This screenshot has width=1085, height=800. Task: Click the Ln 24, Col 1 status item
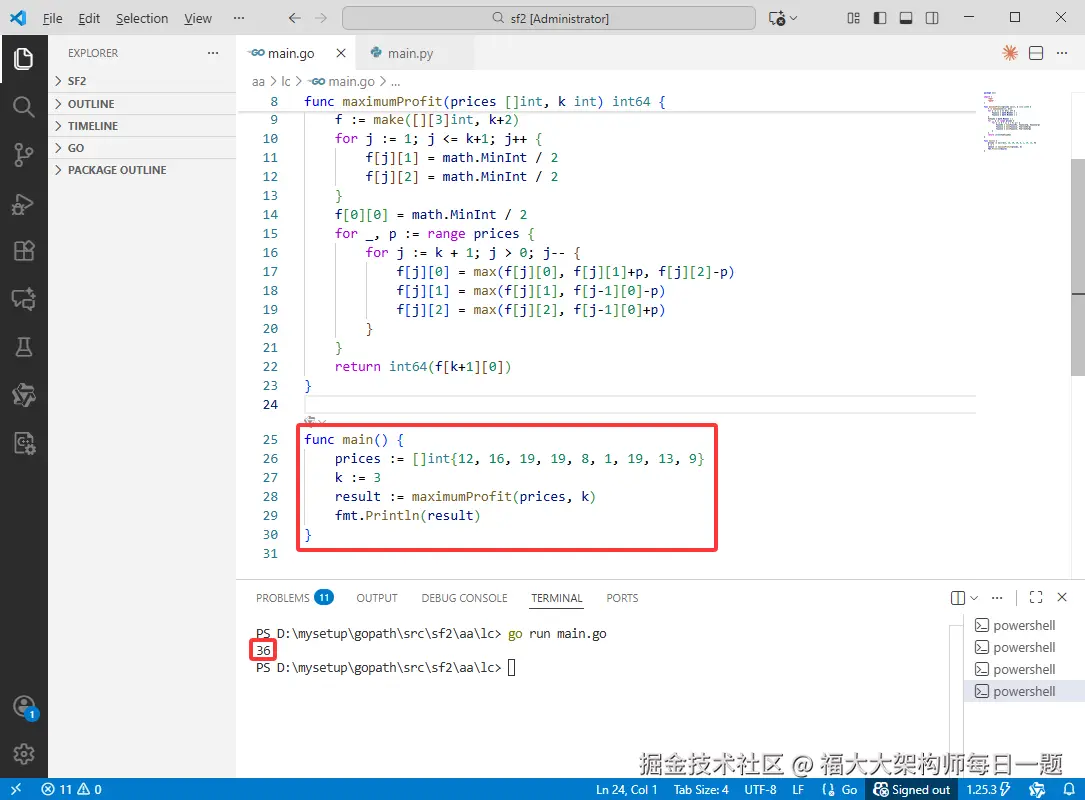click(x=627, y=790)
